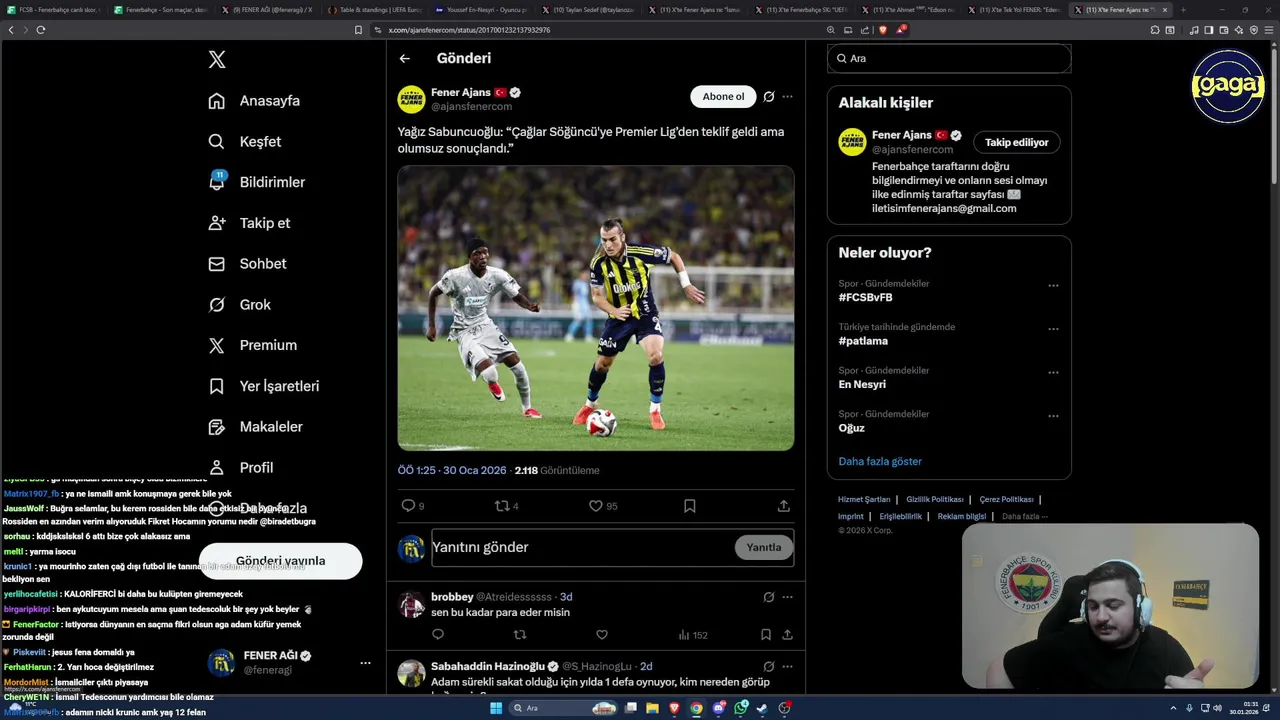Open Takip et in the sidebar
The height and width of the screenshot is (720, 1280).
(x=249, y=223)
